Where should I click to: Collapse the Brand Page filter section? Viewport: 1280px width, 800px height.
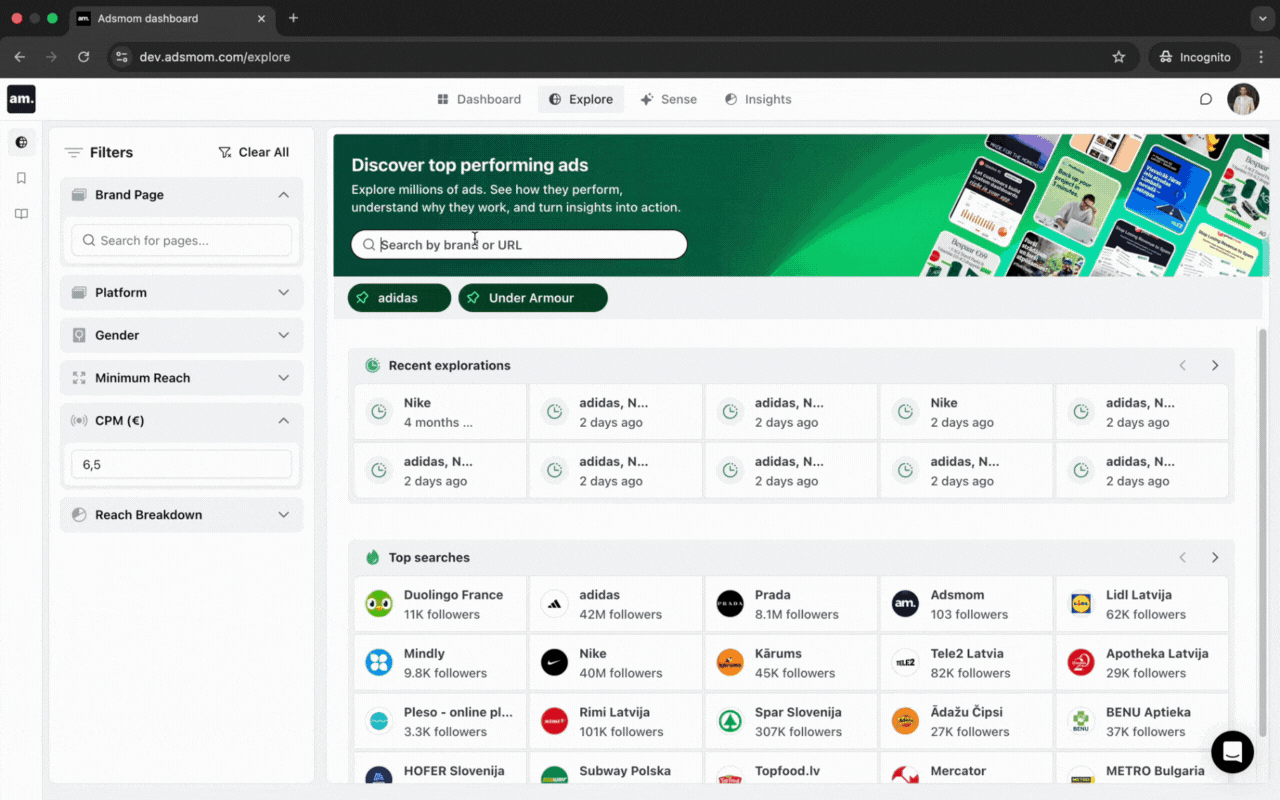pos(283,195)
